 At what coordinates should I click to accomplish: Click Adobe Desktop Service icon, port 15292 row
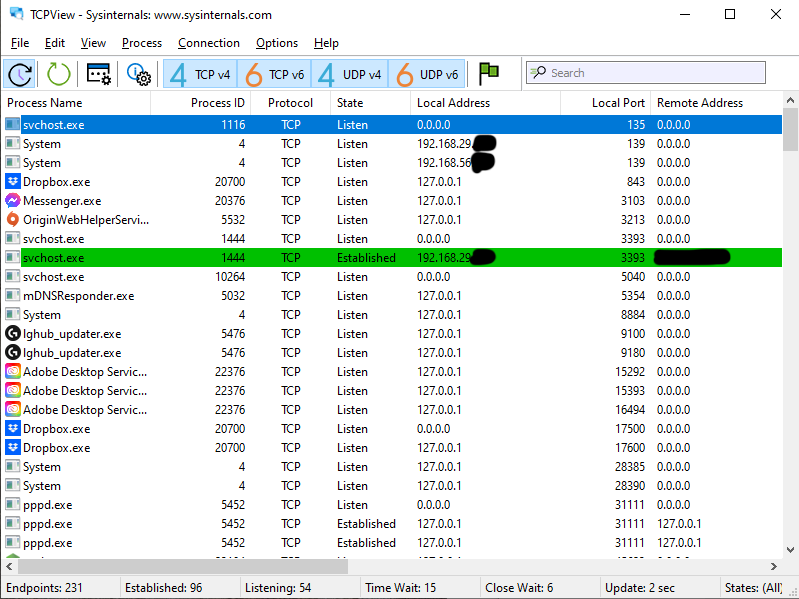(13, 371)
